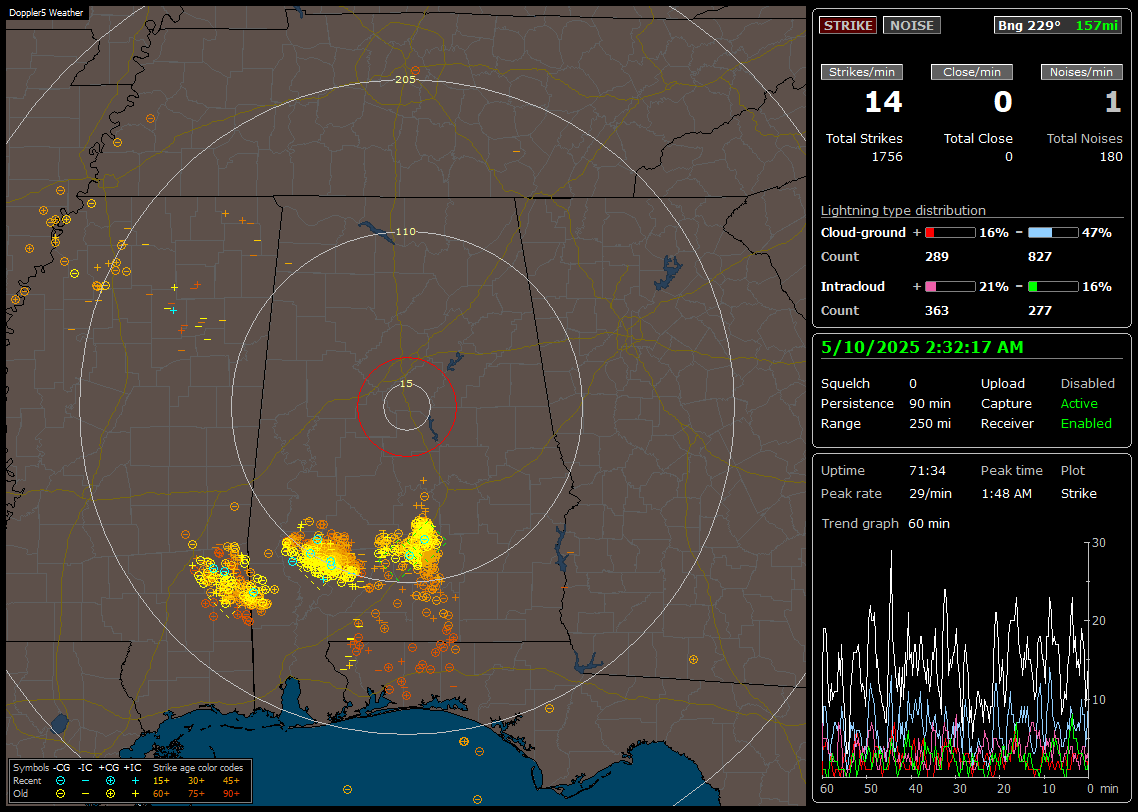
Task: Click the strikes per minute value 14
Action: [883, 102]
